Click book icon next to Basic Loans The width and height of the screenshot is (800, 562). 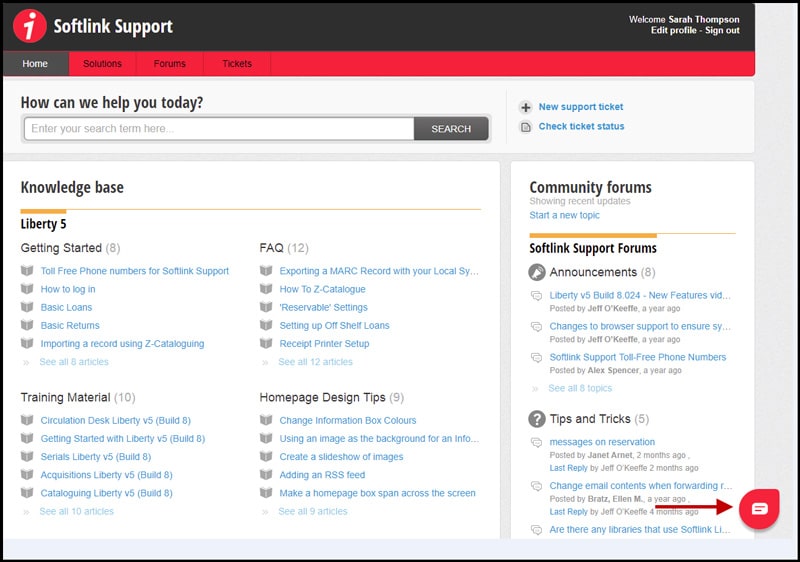(27, 307)
